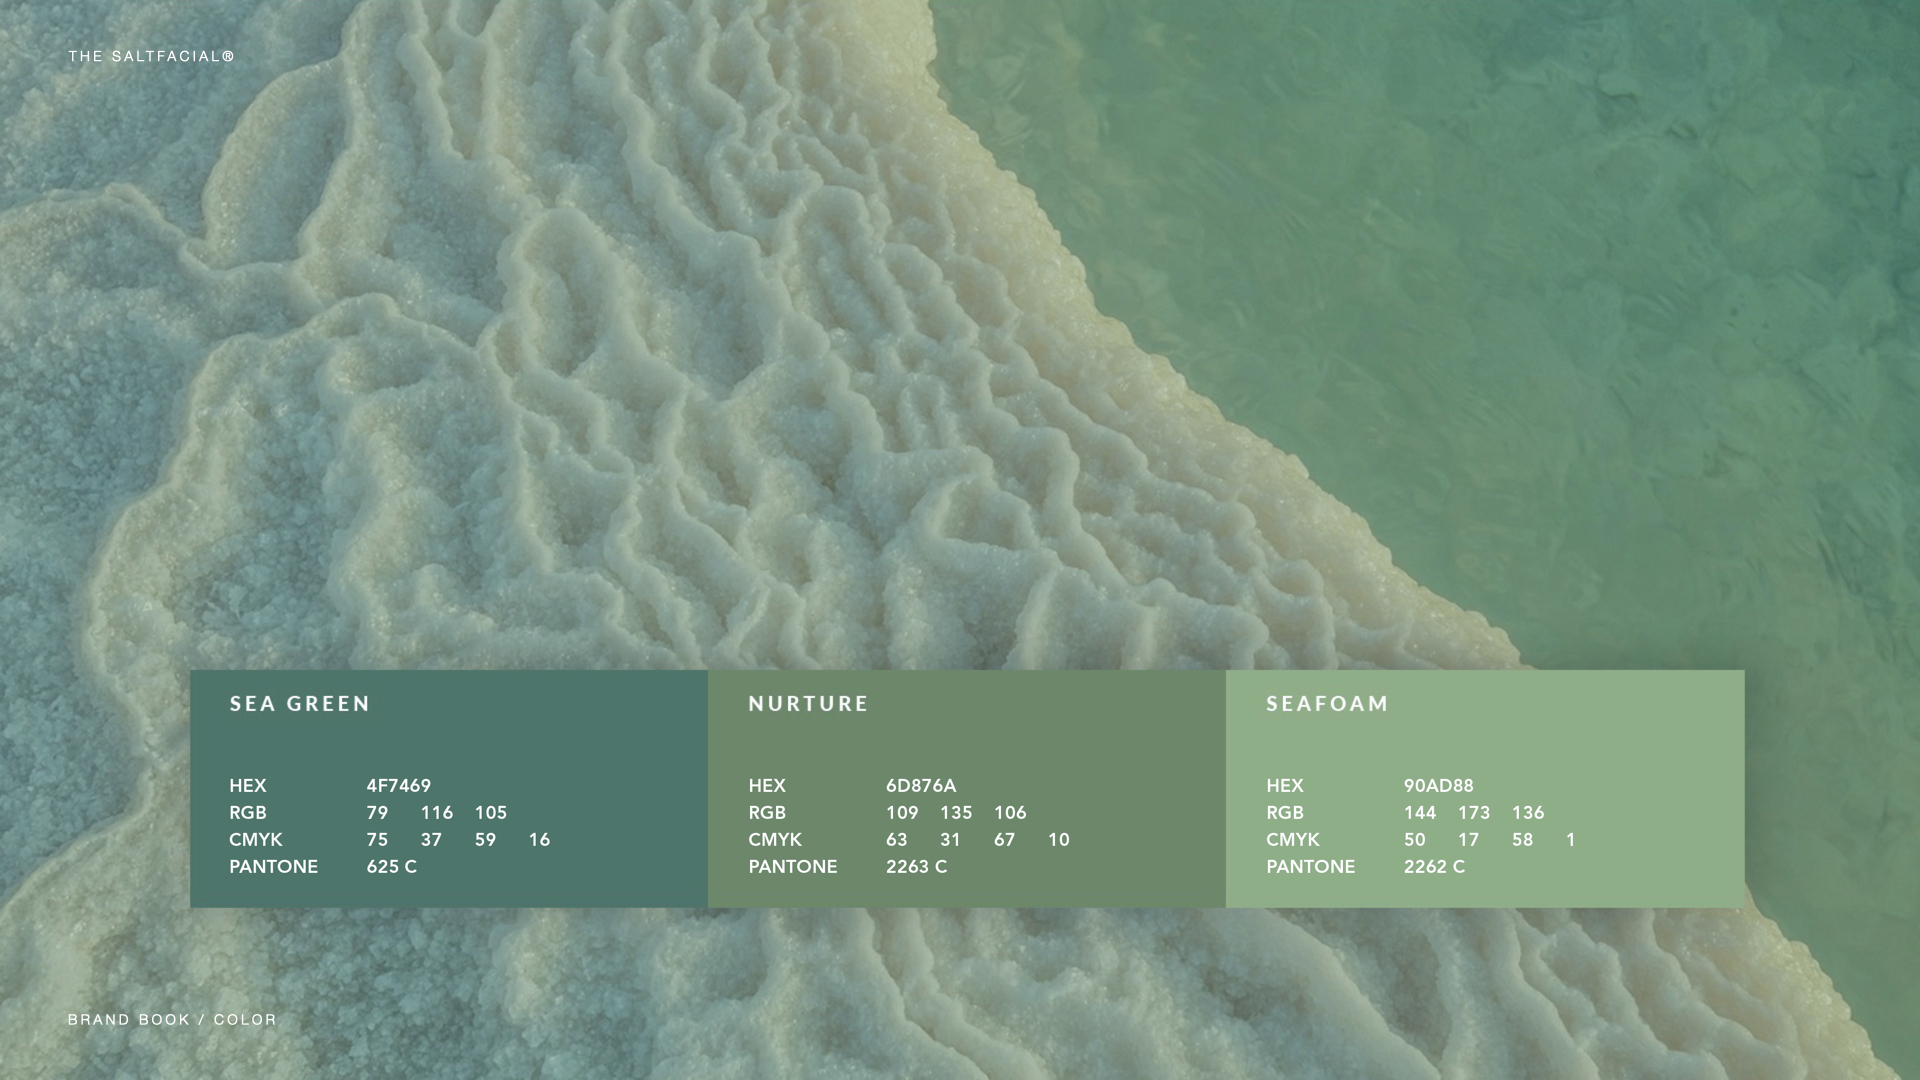Click RGB value 135 in Nurture
Image resolution: width=1920 pixels, height=1080 pixels.
click(x=955, y=812)
